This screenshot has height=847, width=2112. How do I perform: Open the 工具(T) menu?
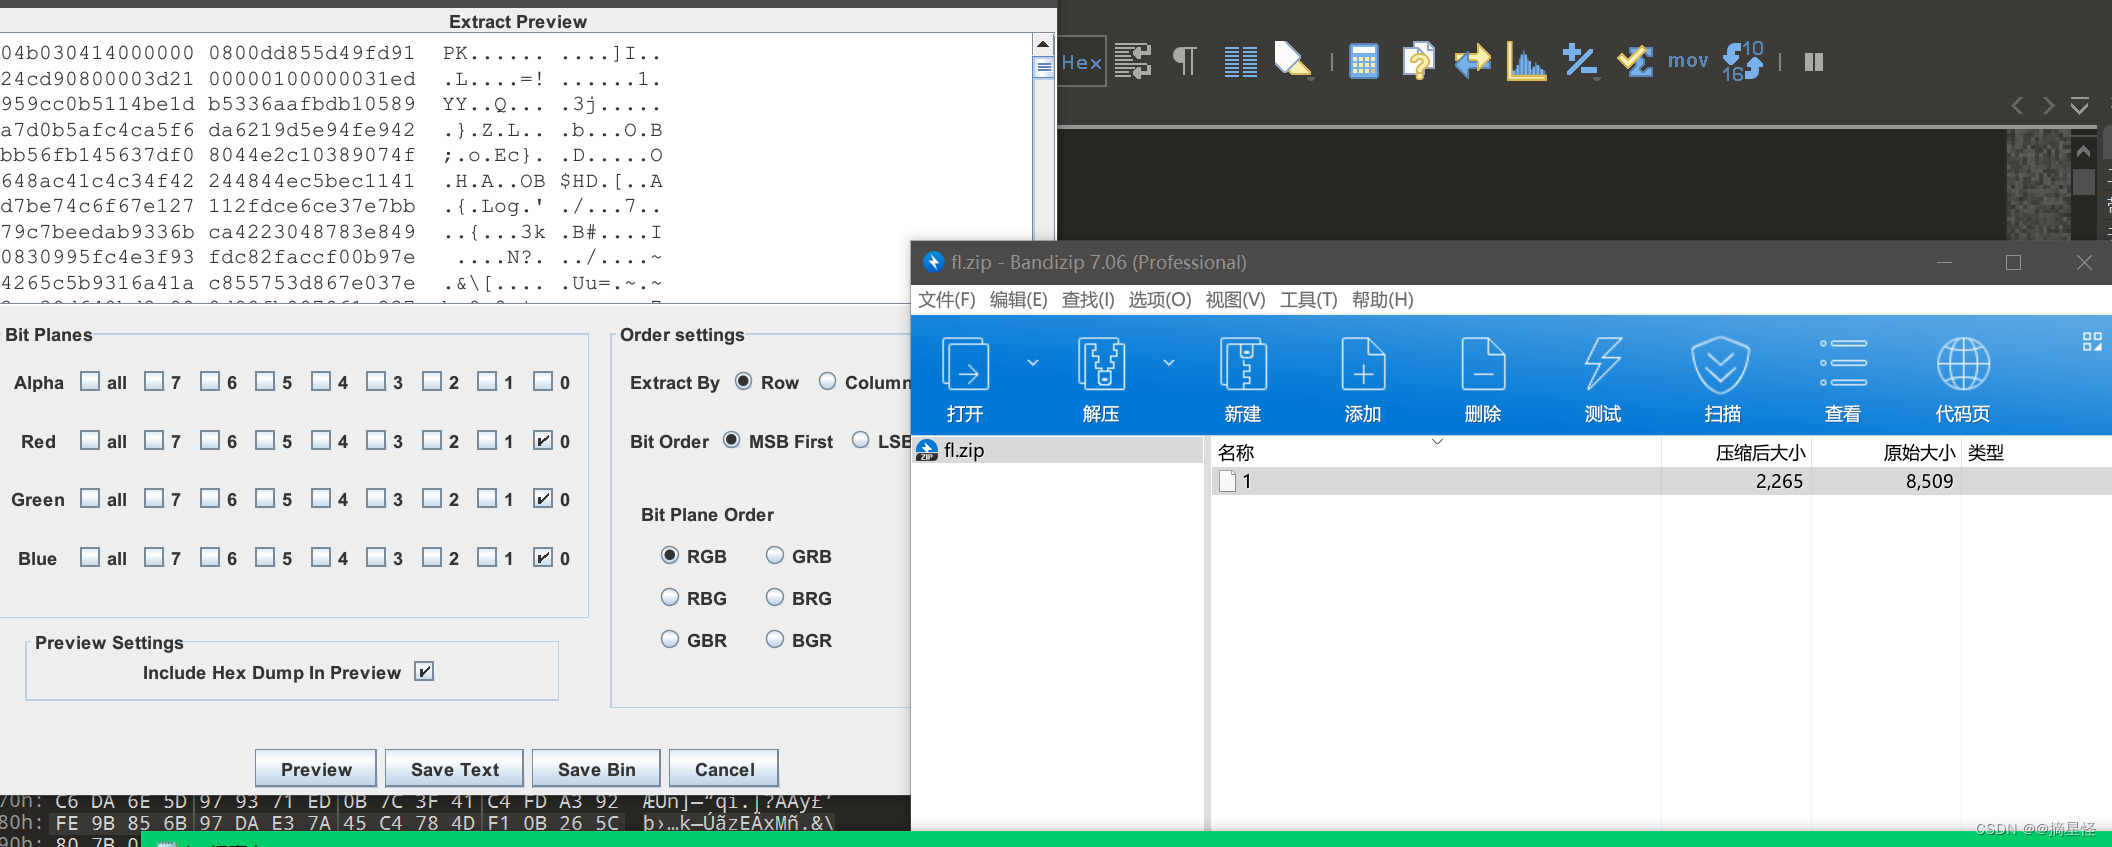[x=1309, y=300]
